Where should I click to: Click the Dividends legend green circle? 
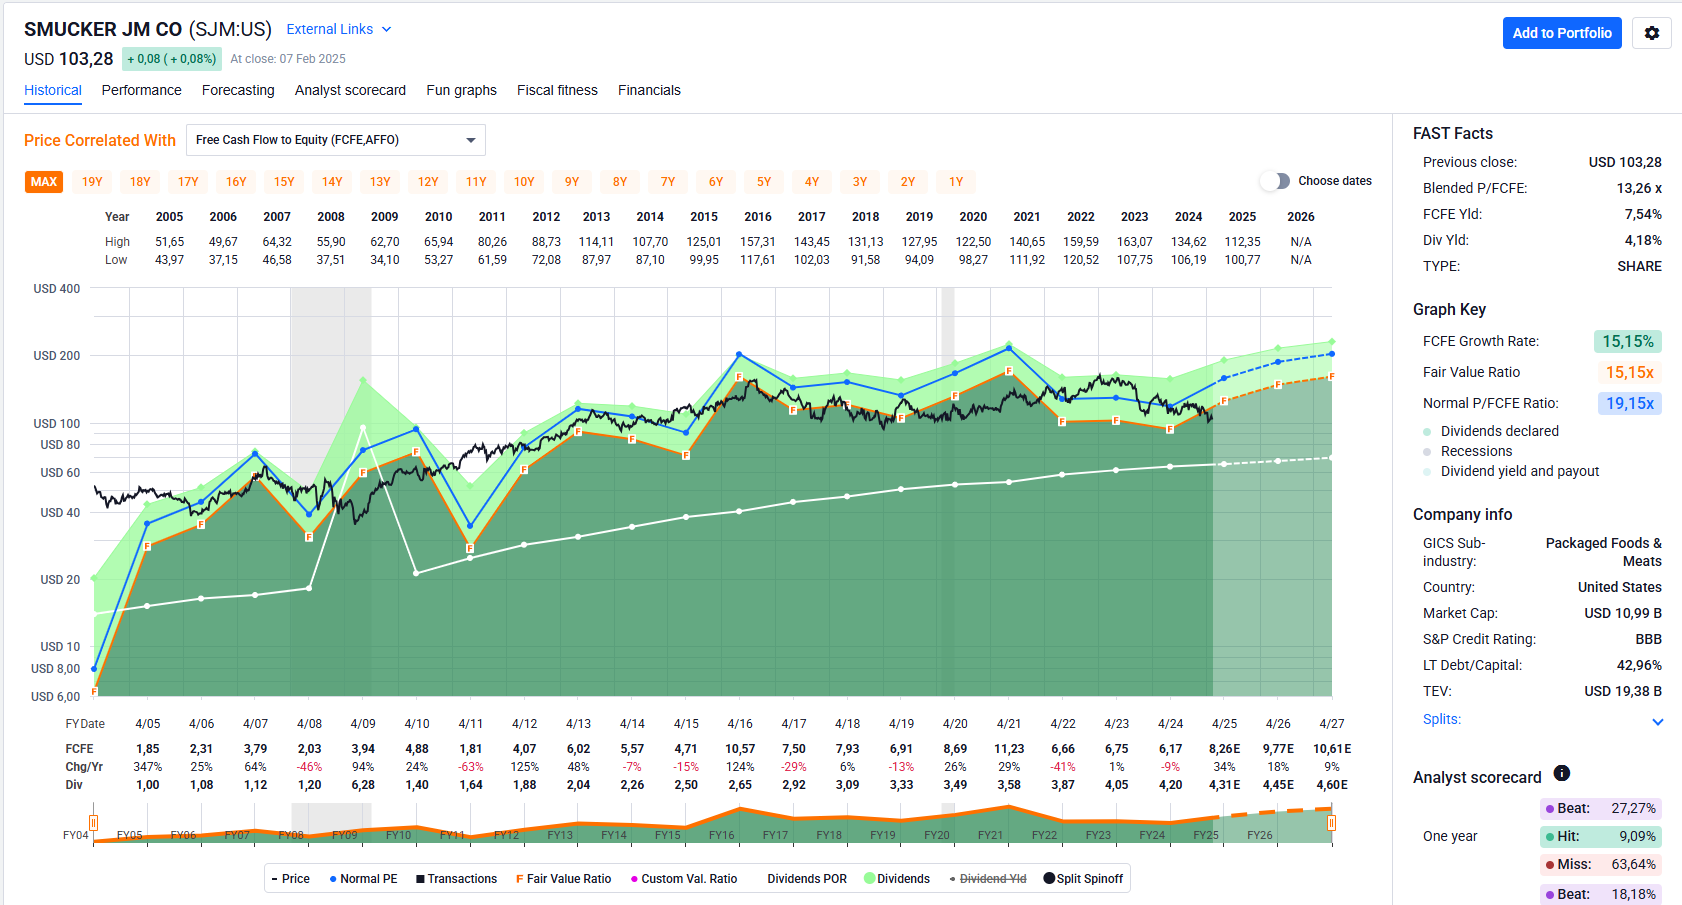[869, 878]
